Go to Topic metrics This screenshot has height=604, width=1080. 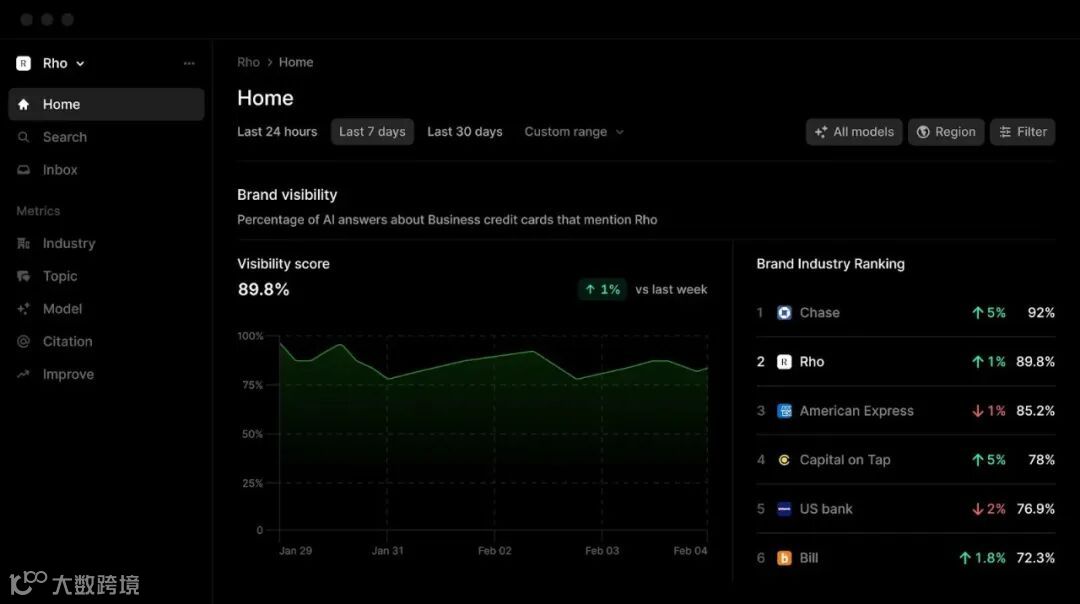(106, 276)
